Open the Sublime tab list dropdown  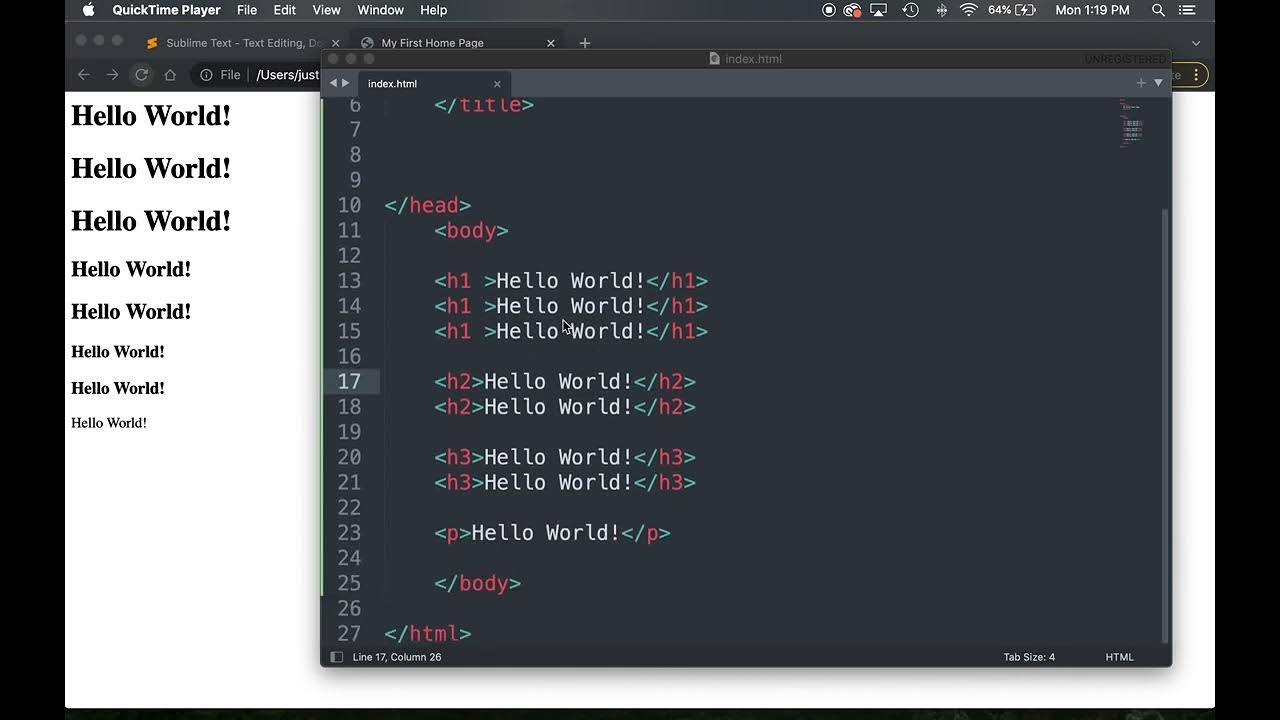[1159, 83]
